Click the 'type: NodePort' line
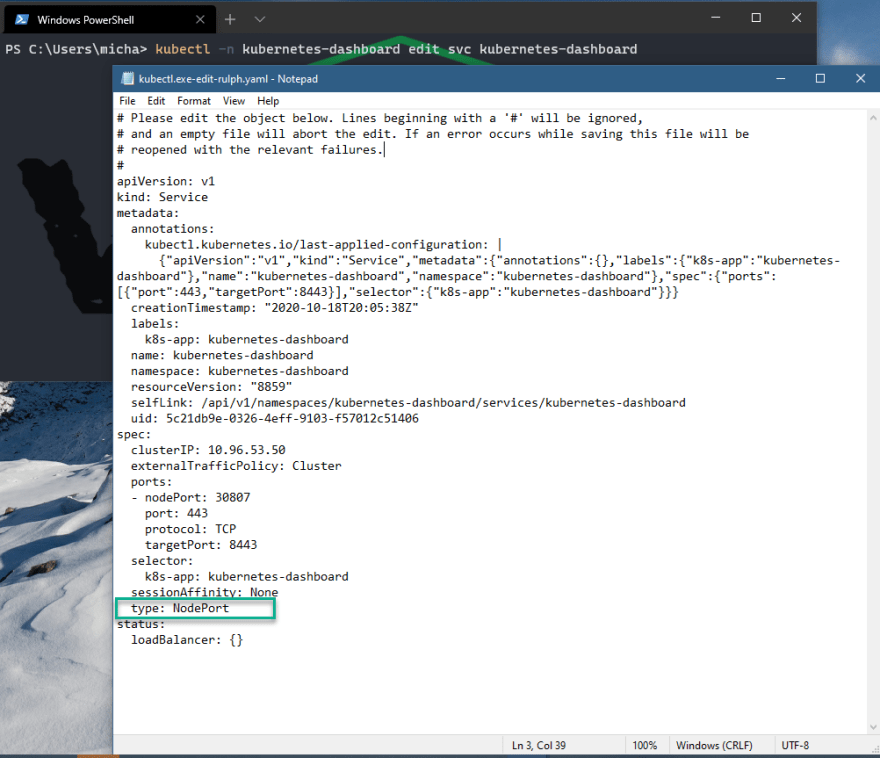Image resolution: width=880 pixels, height=758 pixels. pos(180,608)
